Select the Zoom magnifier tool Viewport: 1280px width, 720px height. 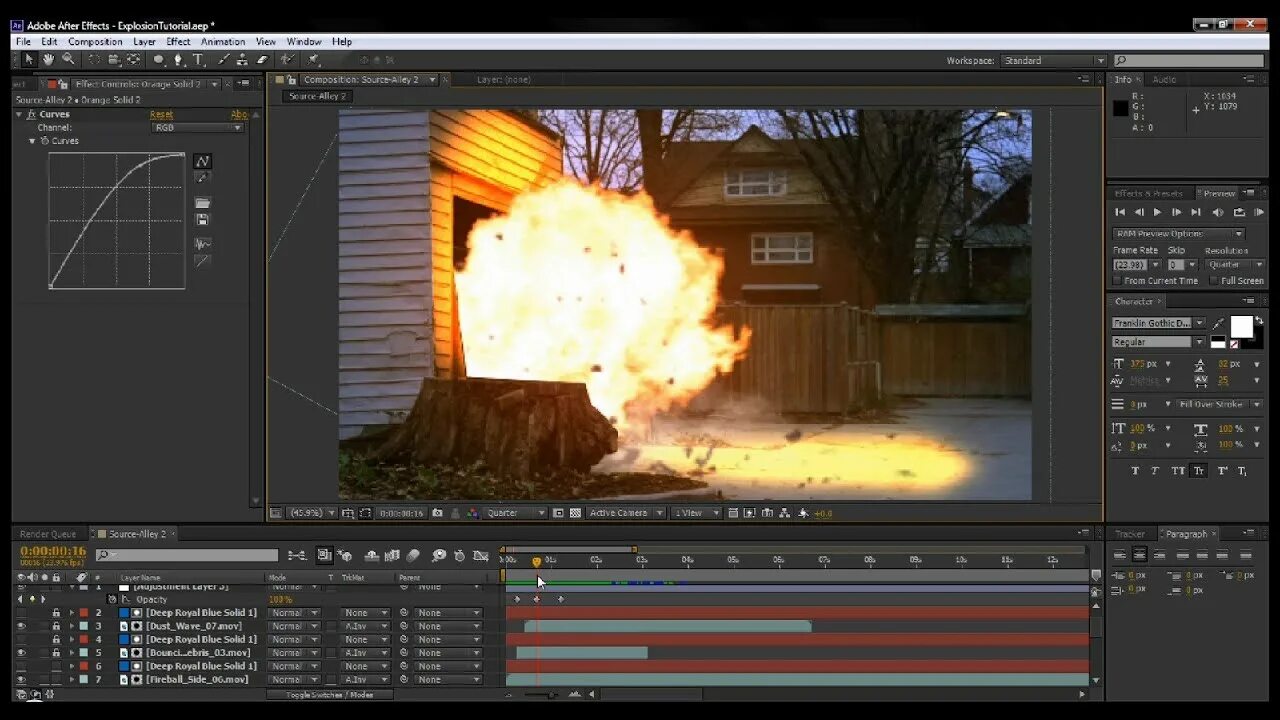click(x=68, y=60)
